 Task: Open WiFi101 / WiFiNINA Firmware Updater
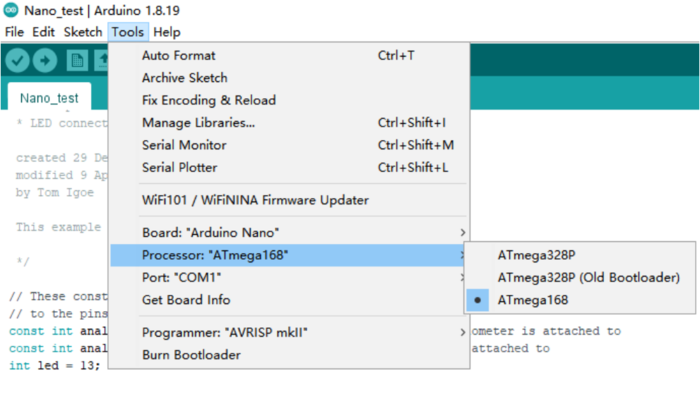(289, 200)
